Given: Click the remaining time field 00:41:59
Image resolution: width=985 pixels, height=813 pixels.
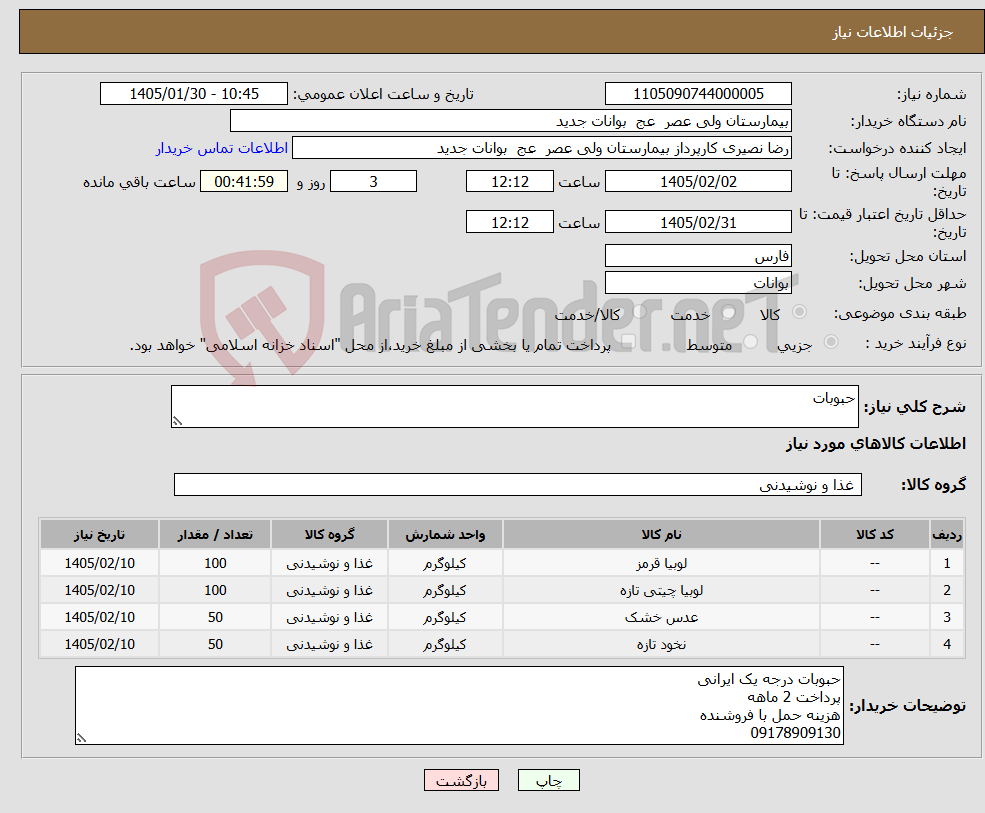Looking at the screenshot, I should (x=244, y=182).
